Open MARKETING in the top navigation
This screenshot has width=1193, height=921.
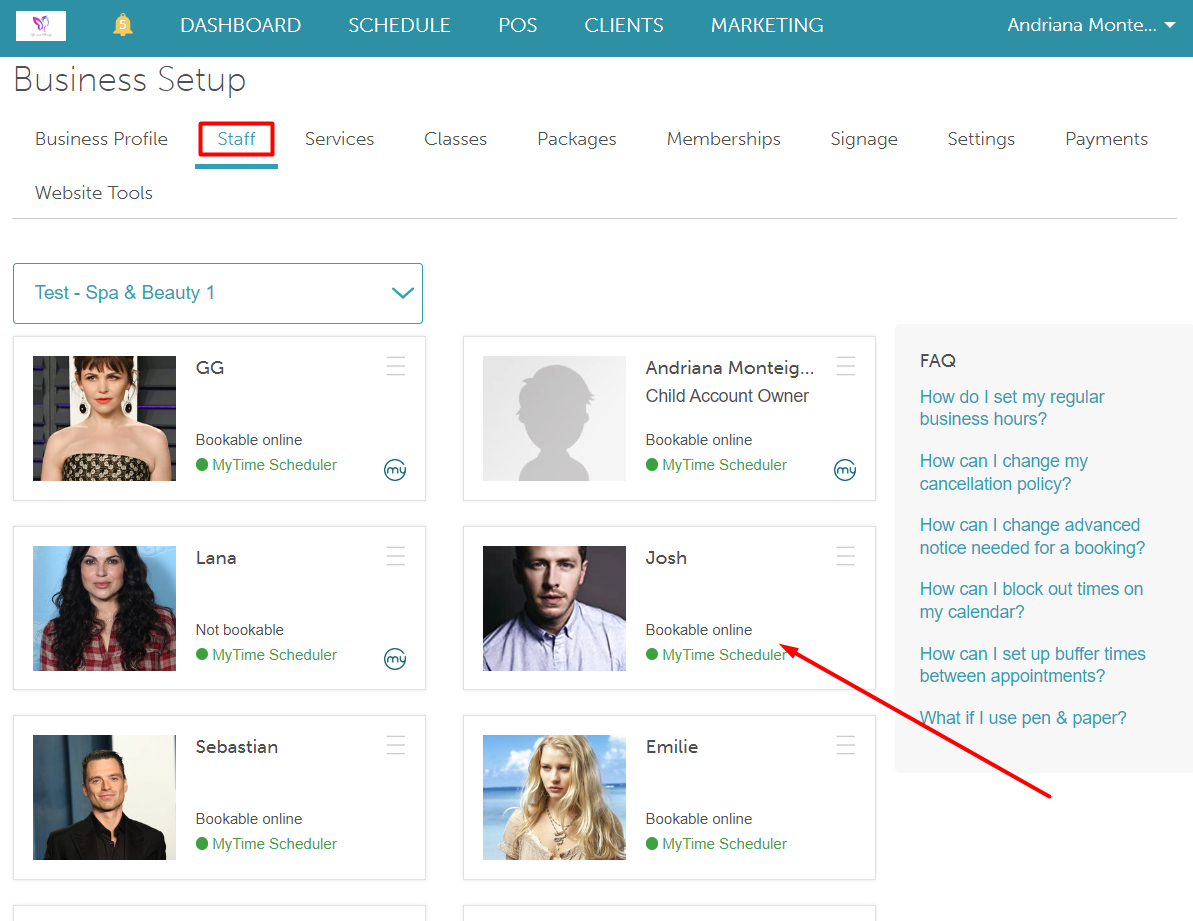pos(767,25)
